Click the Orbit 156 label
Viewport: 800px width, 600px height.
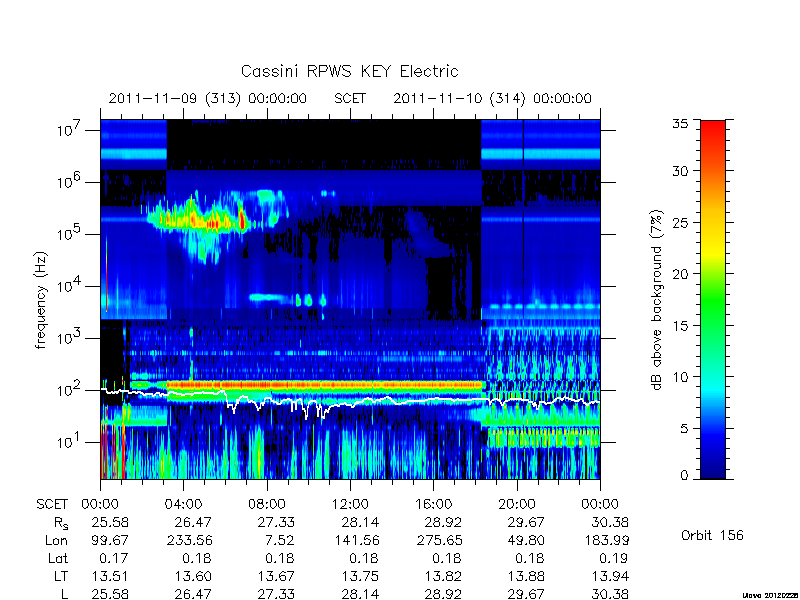pyautogui.click(x=712, y=535)
